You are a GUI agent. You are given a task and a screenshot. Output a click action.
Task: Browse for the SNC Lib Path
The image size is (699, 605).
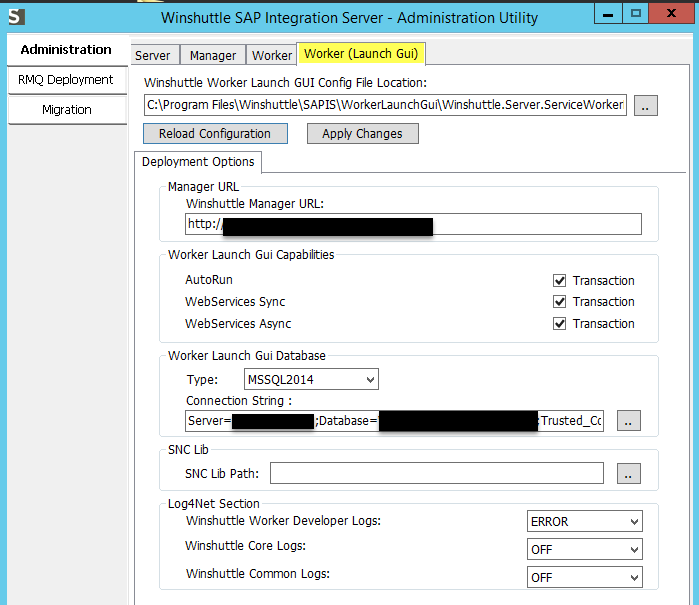click(629, 473)
